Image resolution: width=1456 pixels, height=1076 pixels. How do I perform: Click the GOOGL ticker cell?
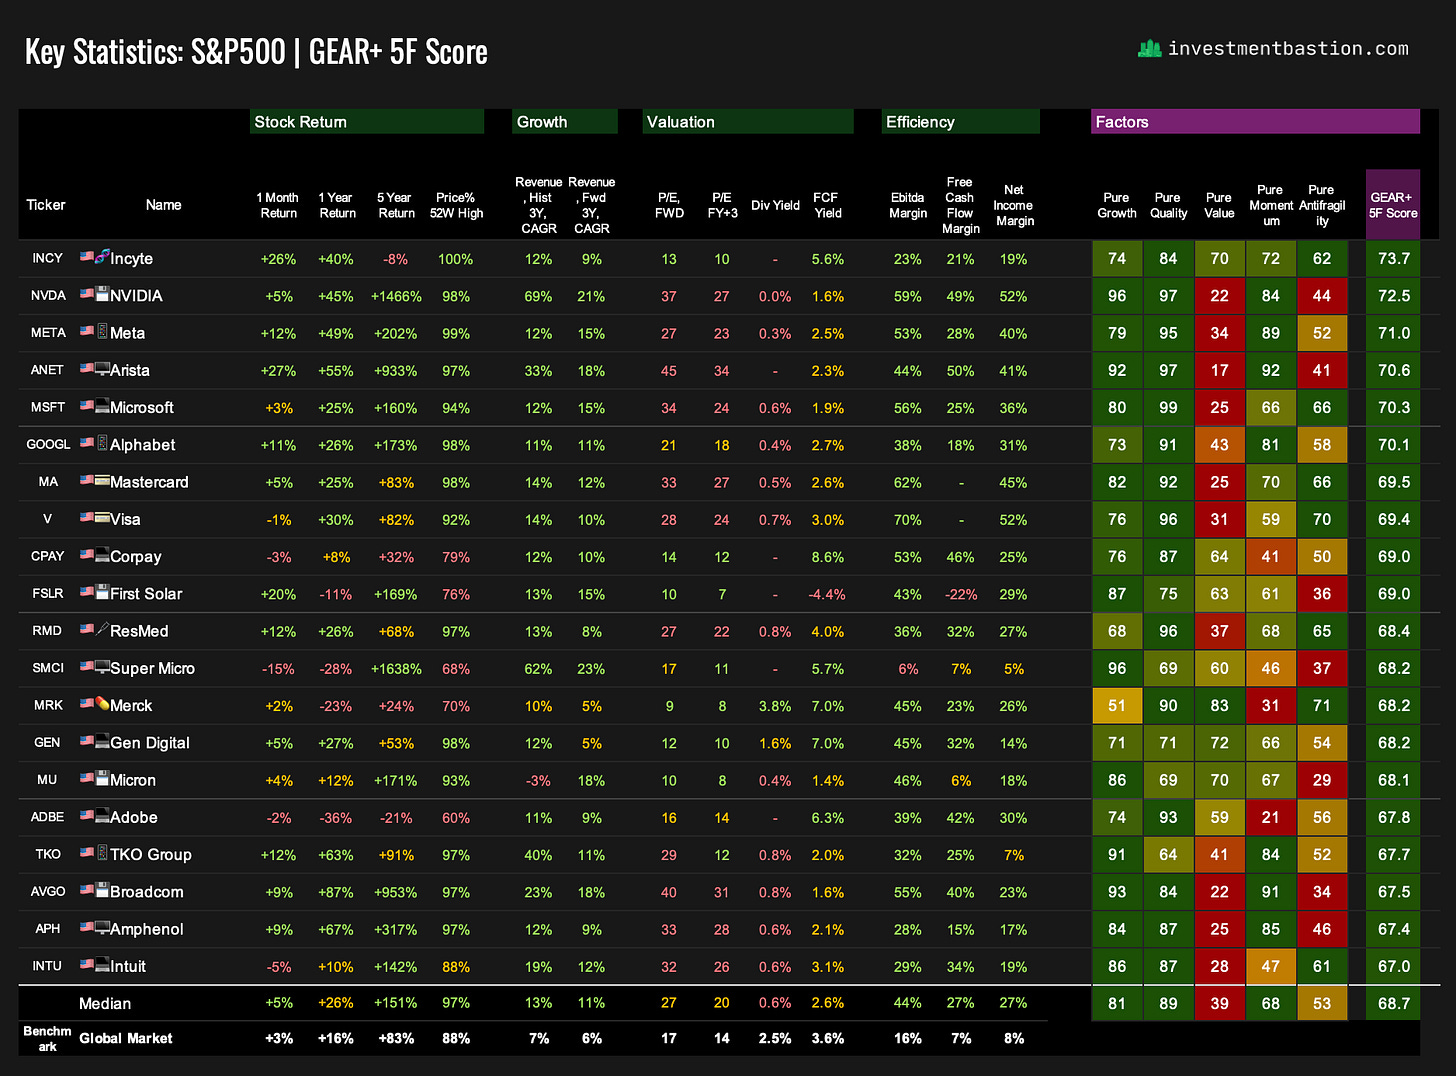click(48, 444)
